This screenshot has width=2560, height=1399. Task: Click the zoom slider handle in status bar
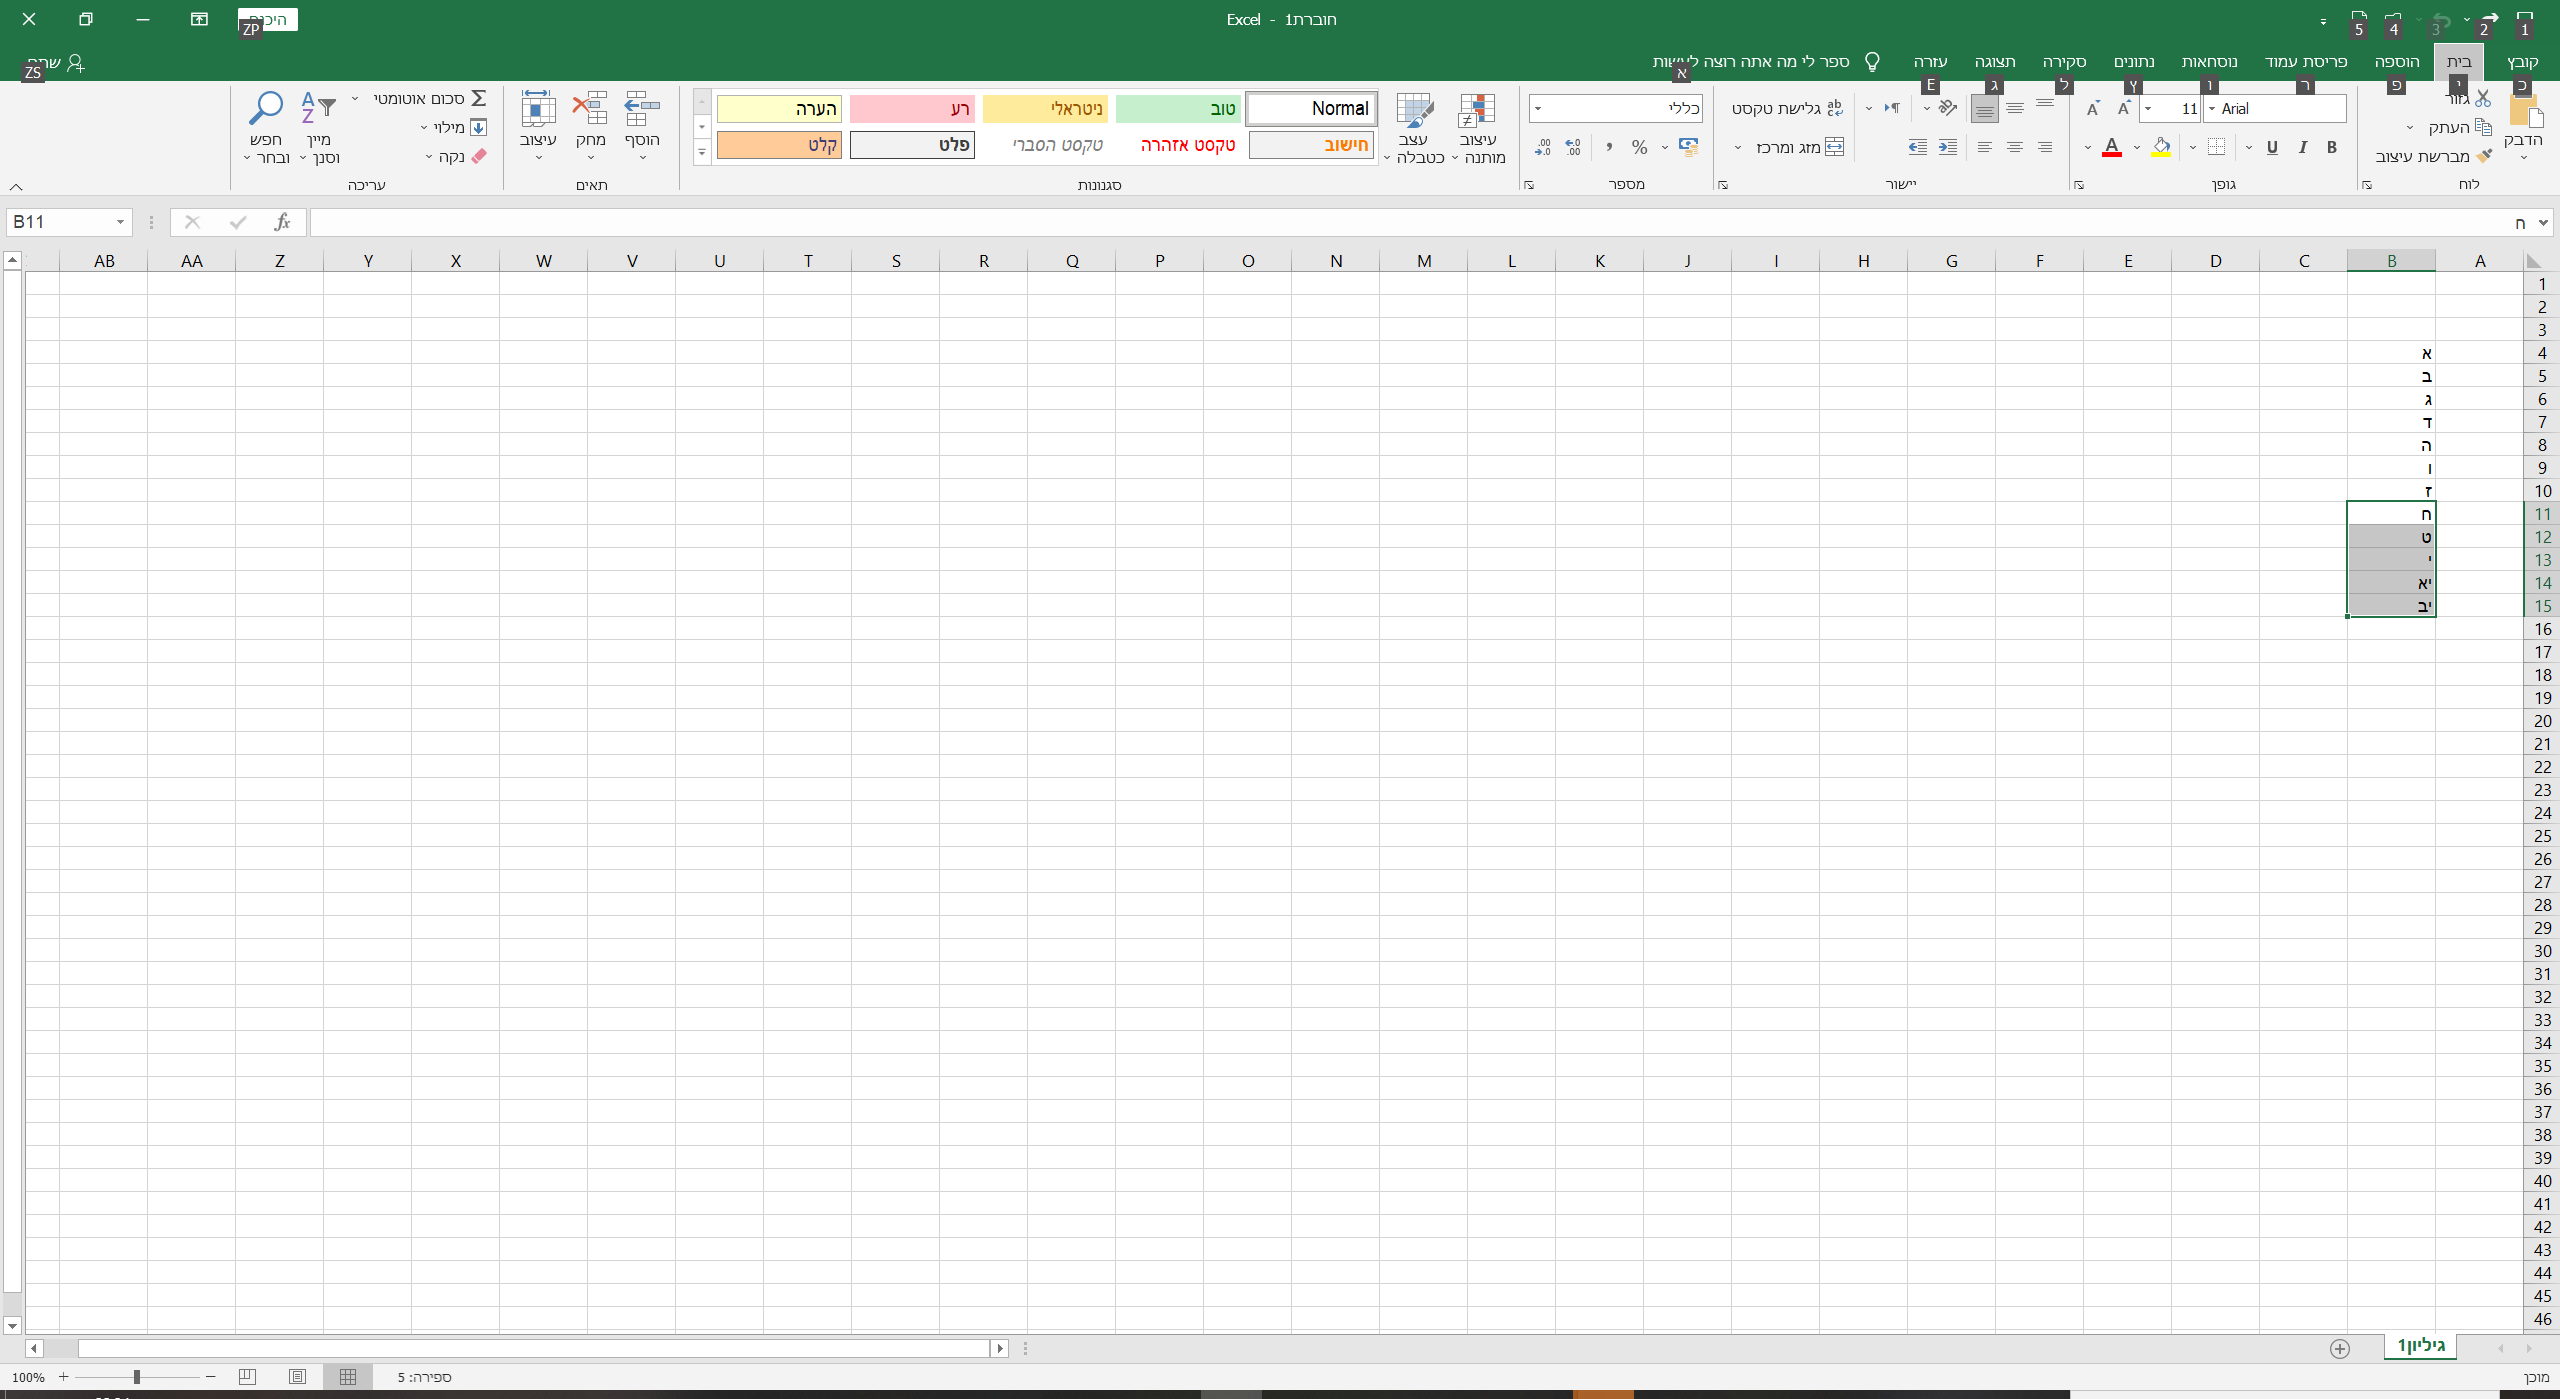tap(137, 1377)
